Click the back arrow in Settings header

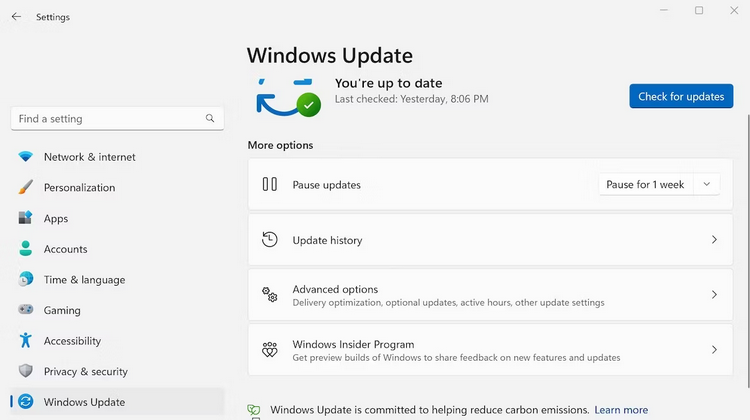point(16,17)
